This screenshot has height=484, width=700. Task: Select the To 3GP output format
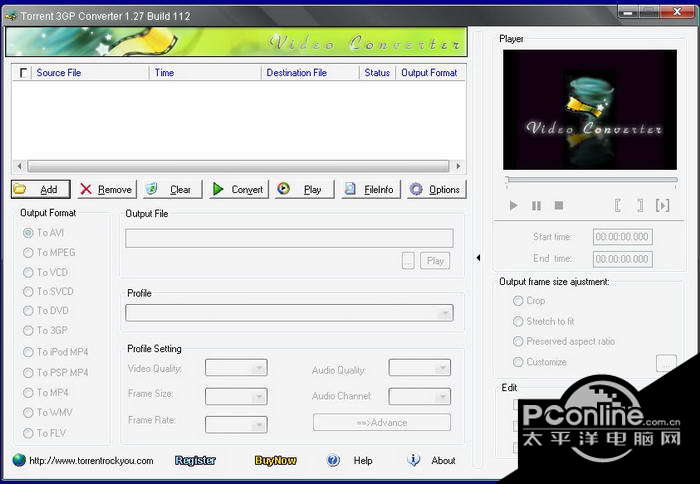pyautogui.click(x=46, y=330)
